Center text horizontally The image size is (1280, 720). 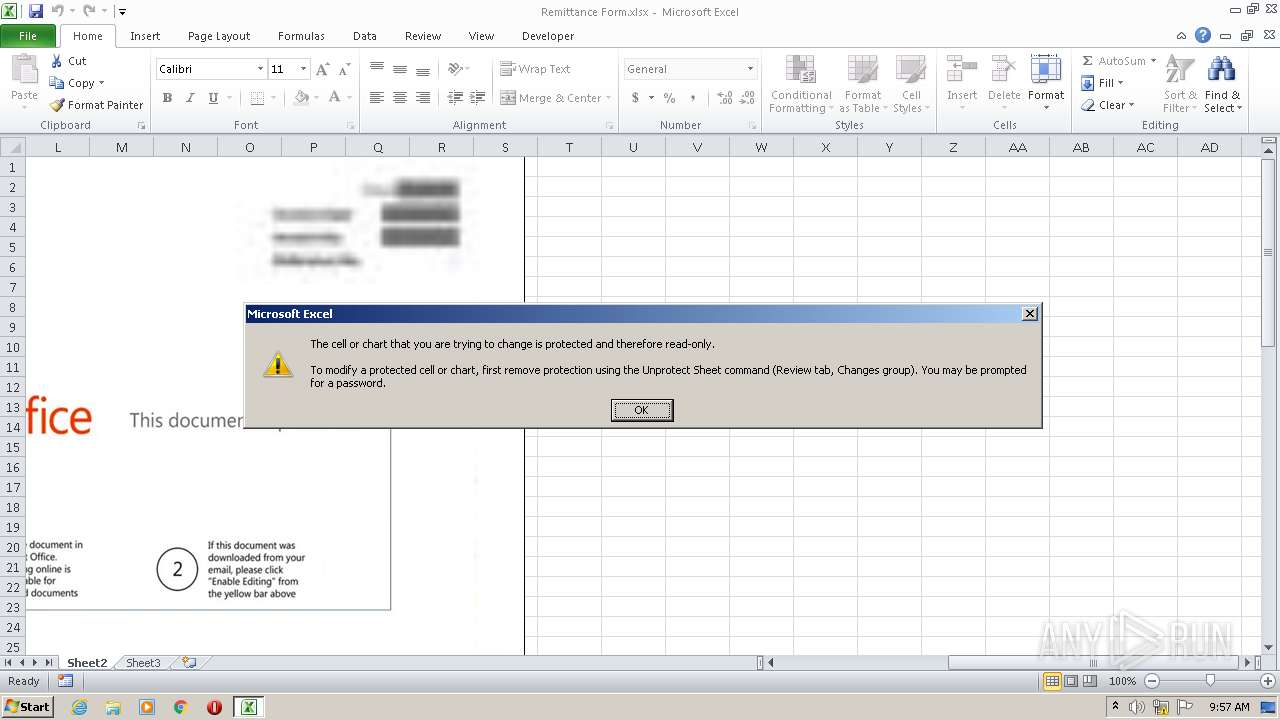click(x=400, y=98)
